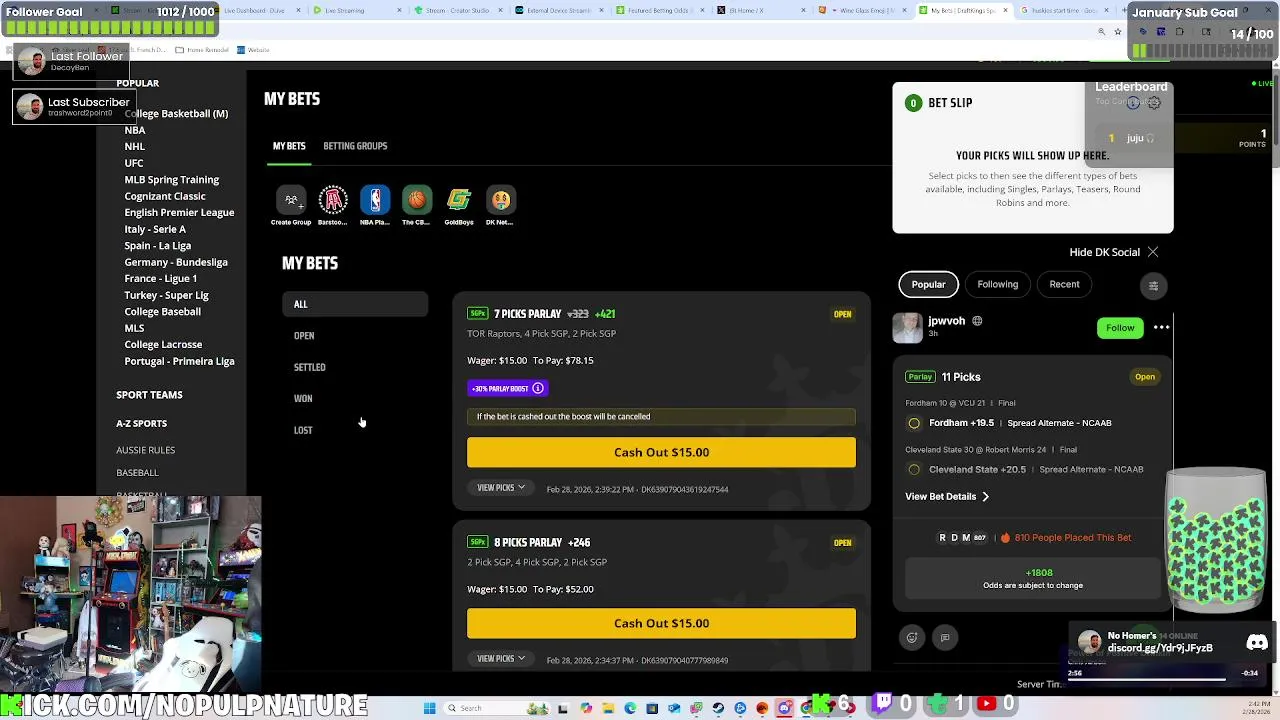Open Germany - Bundesliga in the sidebar
This screenshot has width=1280, height=720.
coord(176,262)
